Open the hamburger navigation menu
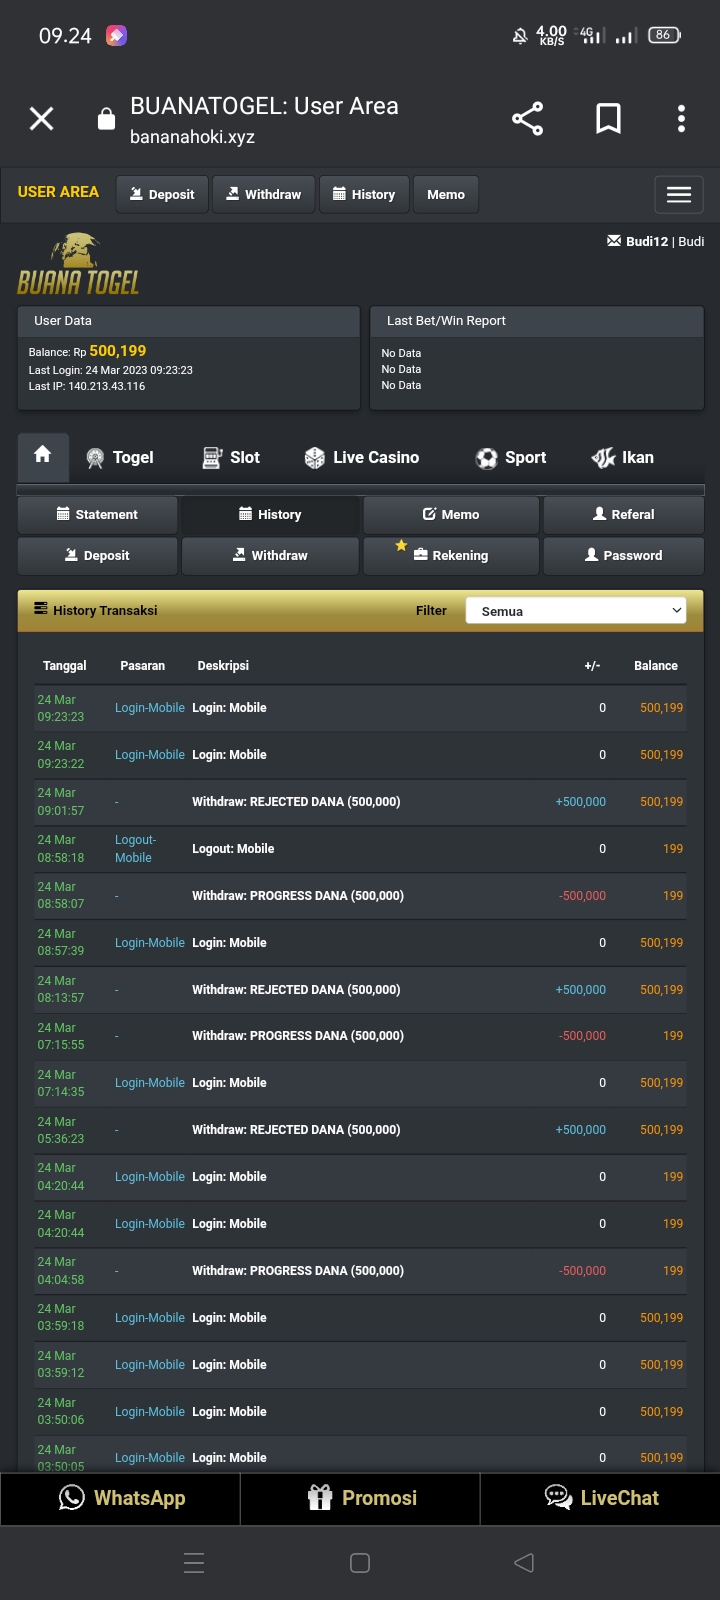The height and width of the screenshot is (1600, 720). 679,195
